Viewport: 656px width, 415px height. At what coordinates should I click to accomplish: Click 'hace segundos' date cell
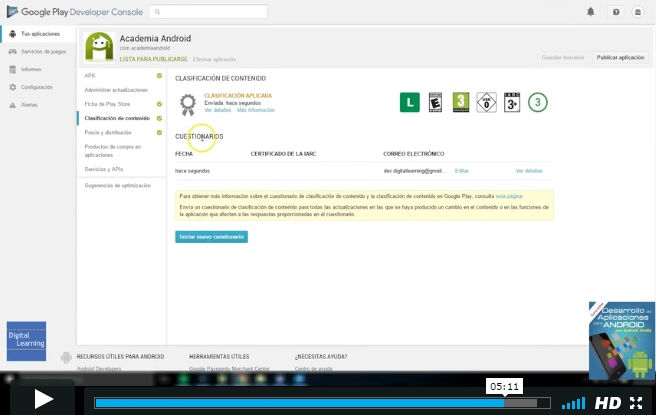point(192,171)
